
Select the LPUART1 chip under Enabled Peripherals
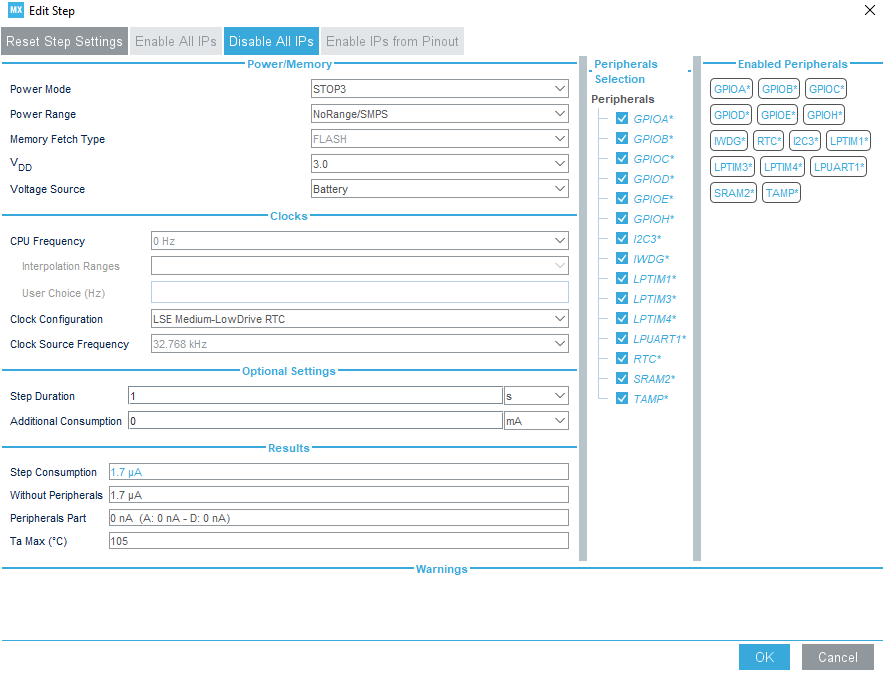coord(838,166)
